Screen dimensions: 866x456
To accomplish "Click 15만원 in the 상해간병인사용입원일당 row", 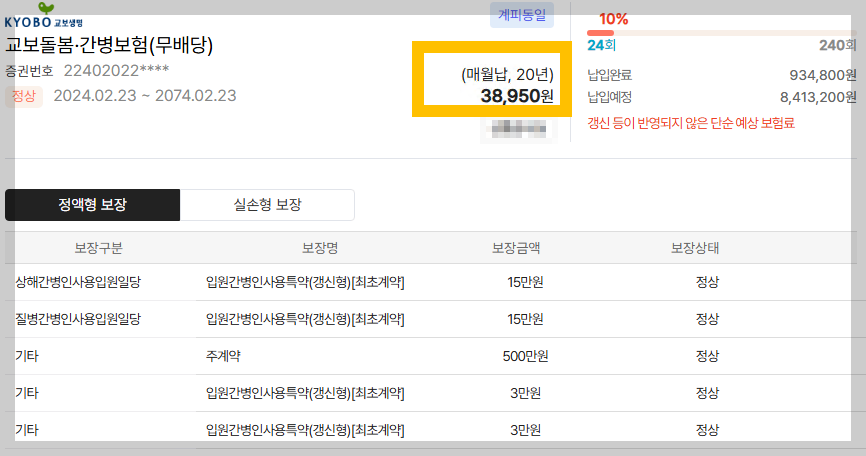I will pos(525,282).
